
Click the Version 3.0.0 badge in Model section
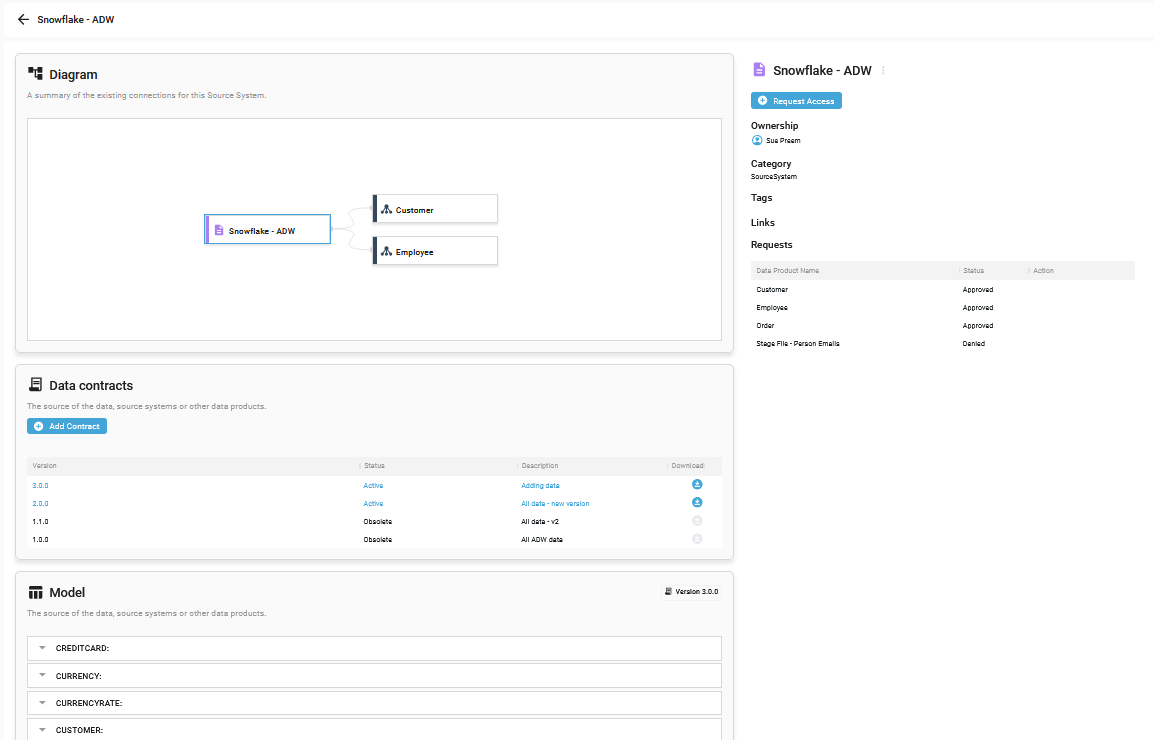point(692,591)
